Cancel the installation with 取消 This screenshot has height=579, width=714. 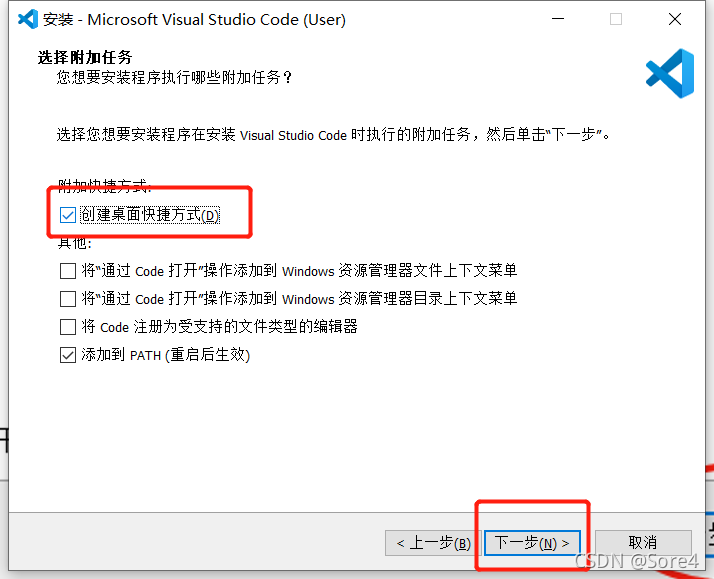[x=643, y=543]
